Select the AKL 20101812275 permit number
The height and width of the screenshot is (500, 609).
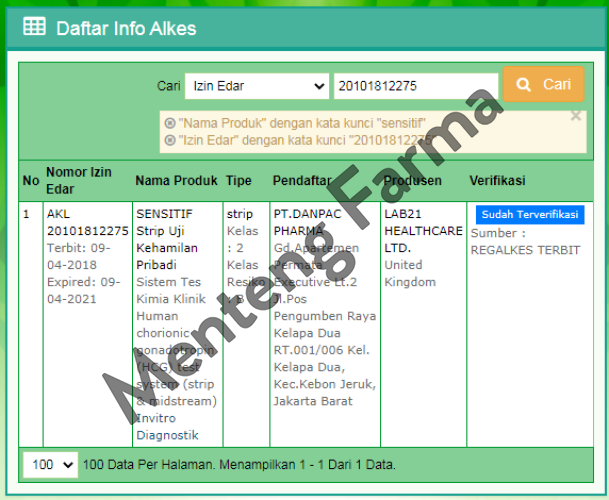coord(88,222)
